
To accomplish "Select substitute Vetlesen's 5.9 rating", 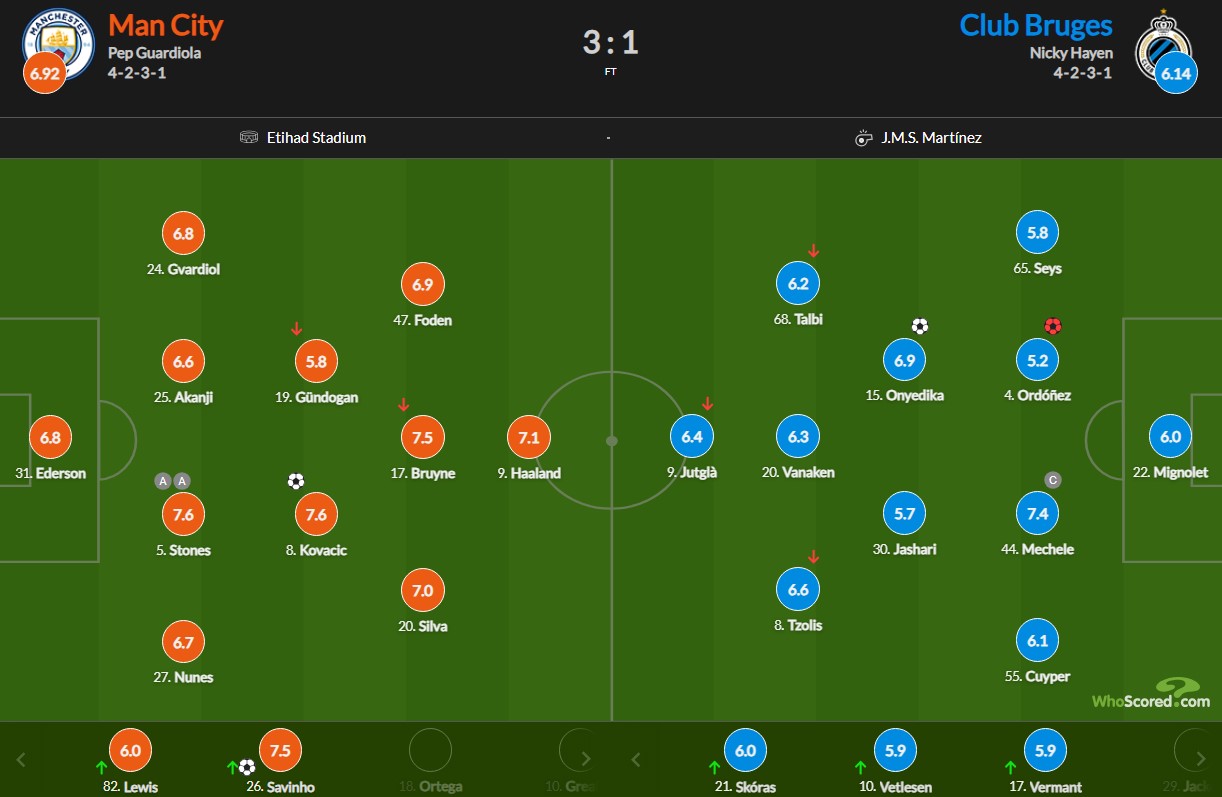I will (x=895, y=750).
